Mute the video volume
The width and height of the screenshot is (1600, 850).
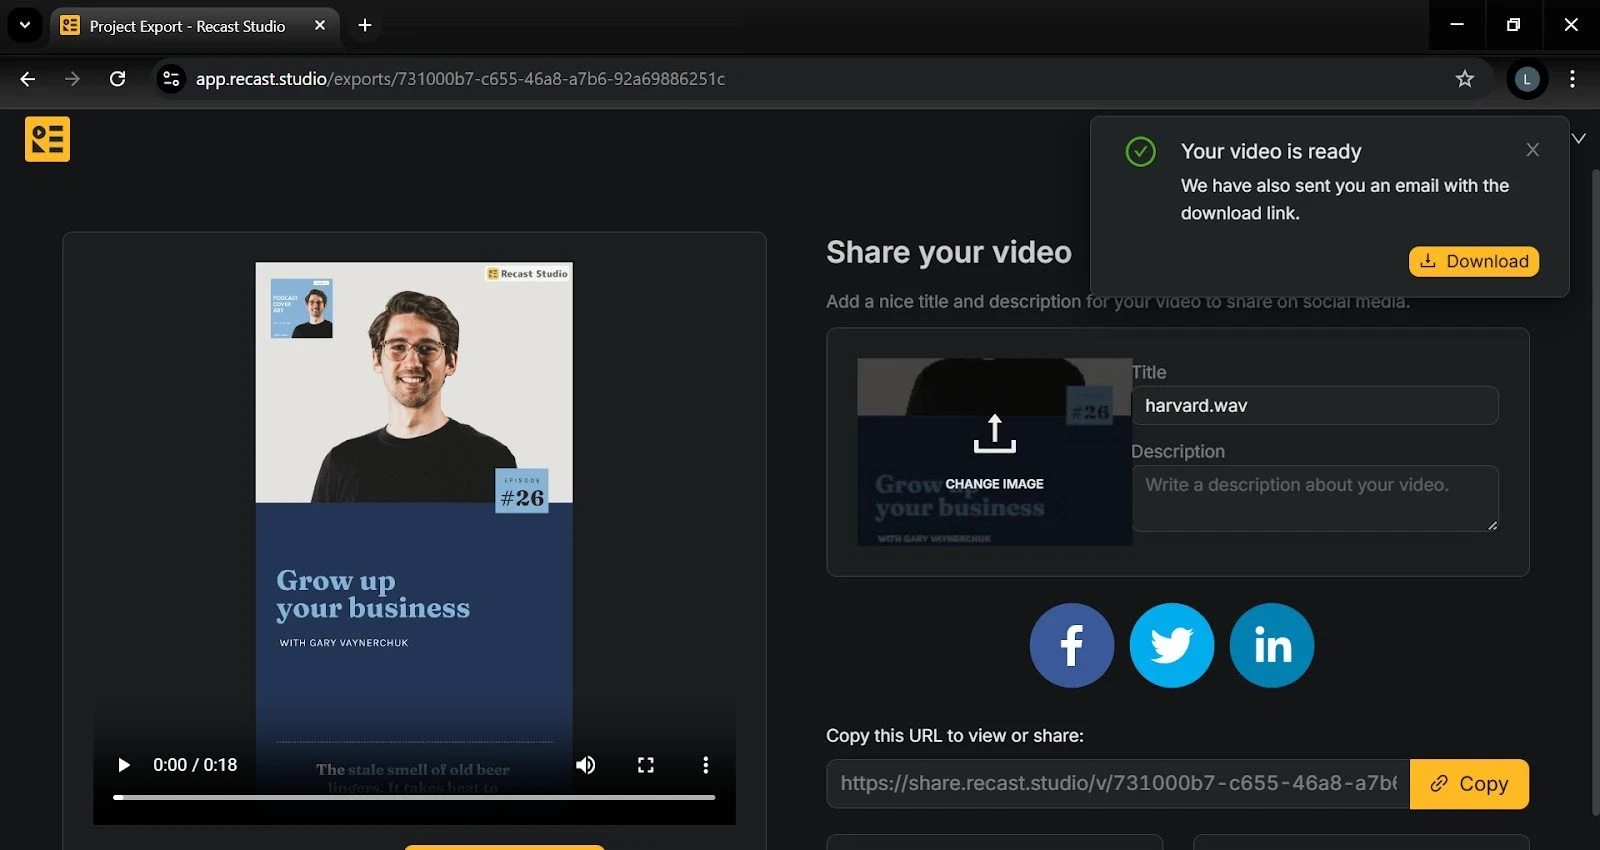pyautogui.click(x=586, y=765)
